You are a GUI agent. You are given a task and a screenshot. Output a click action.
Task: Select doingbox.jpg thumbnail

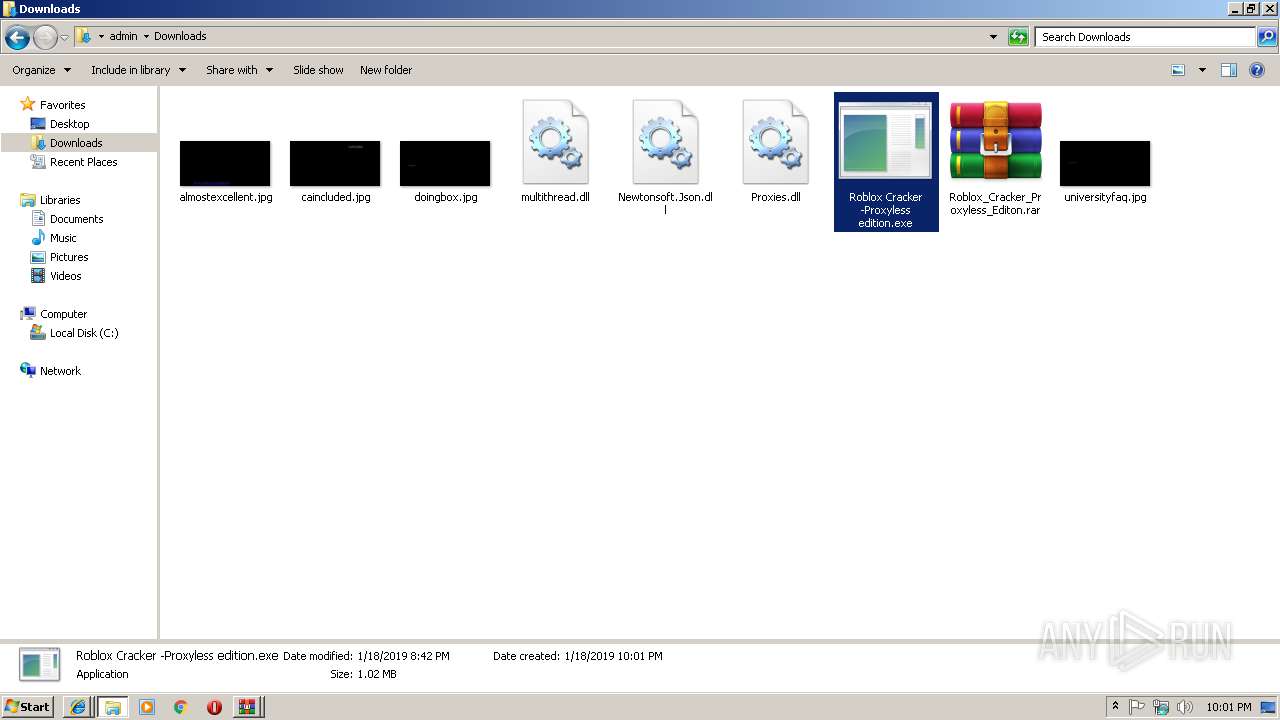(x=445, y=163)
